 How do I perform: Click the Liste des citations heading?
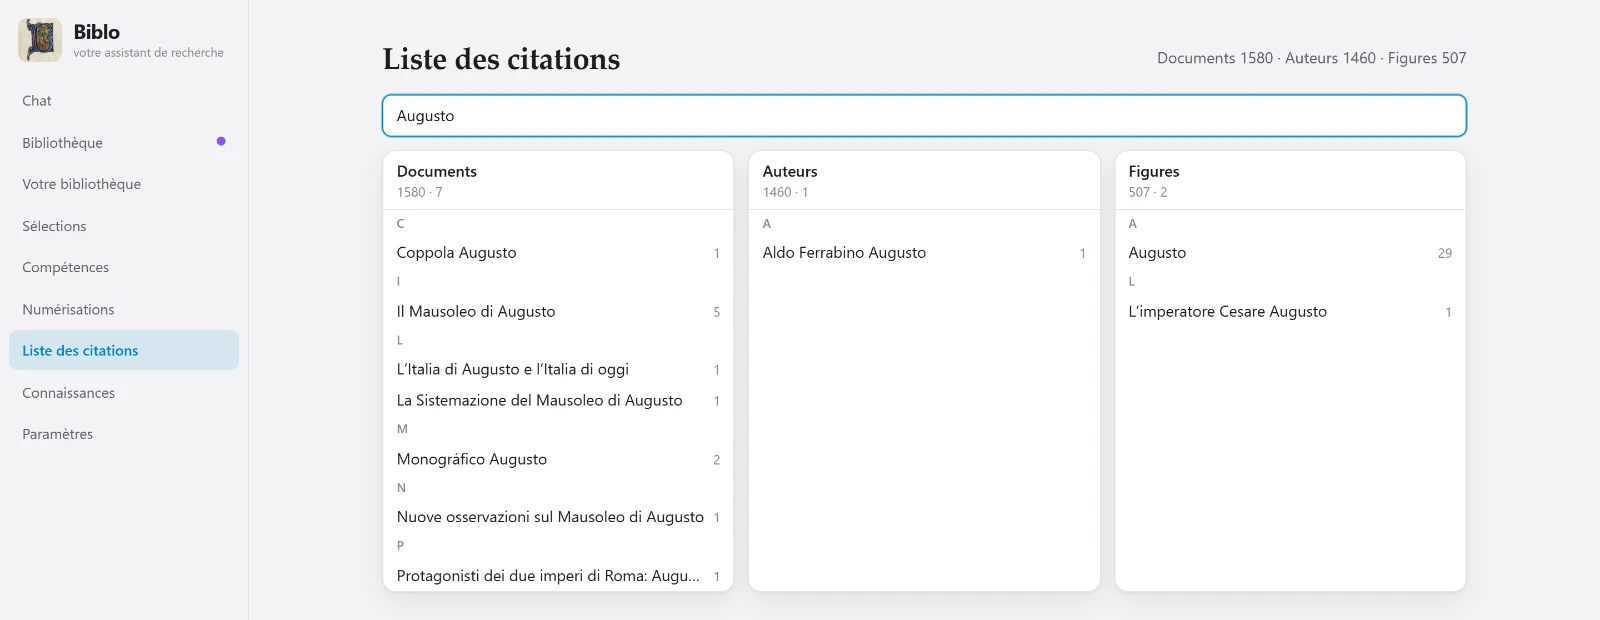click(501, 59)
